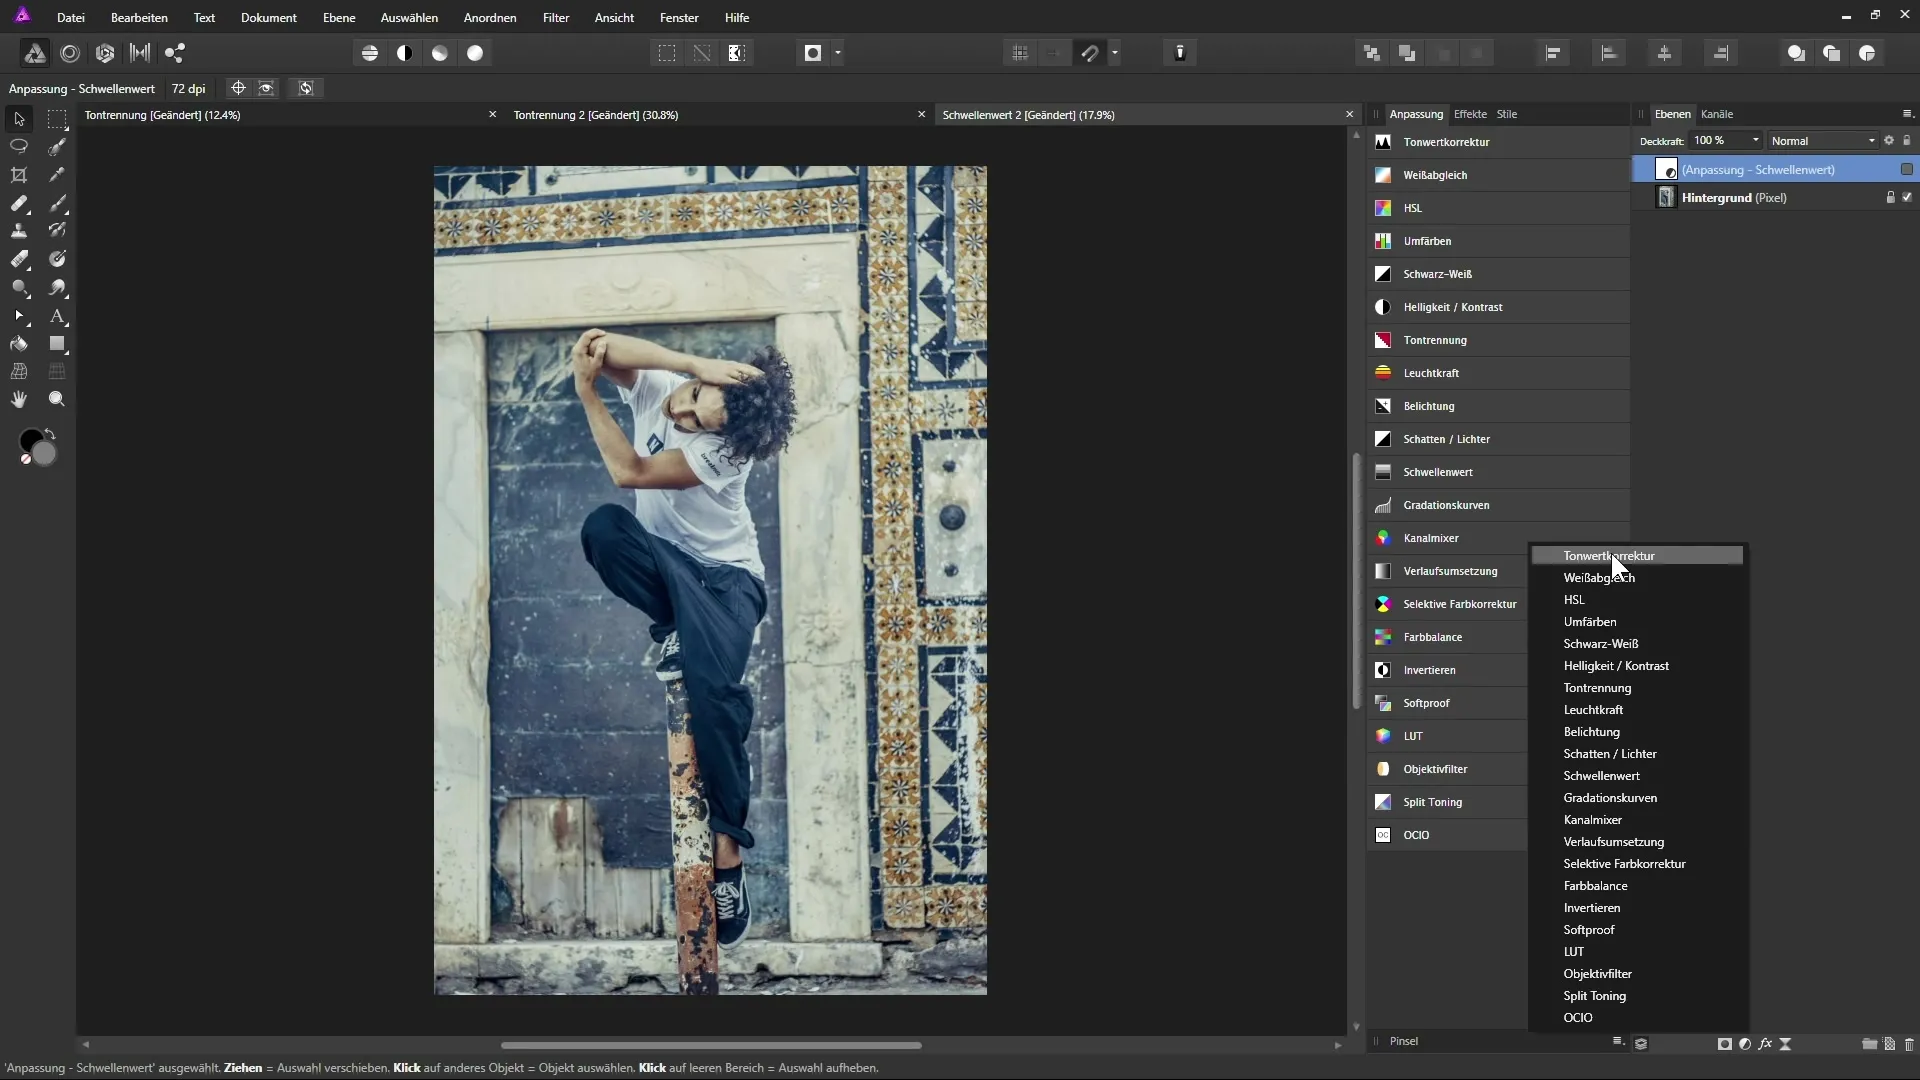Switch to the Tone Mapping Persona
This screenshot has height=1080, width=1920.
click(140, 53)
